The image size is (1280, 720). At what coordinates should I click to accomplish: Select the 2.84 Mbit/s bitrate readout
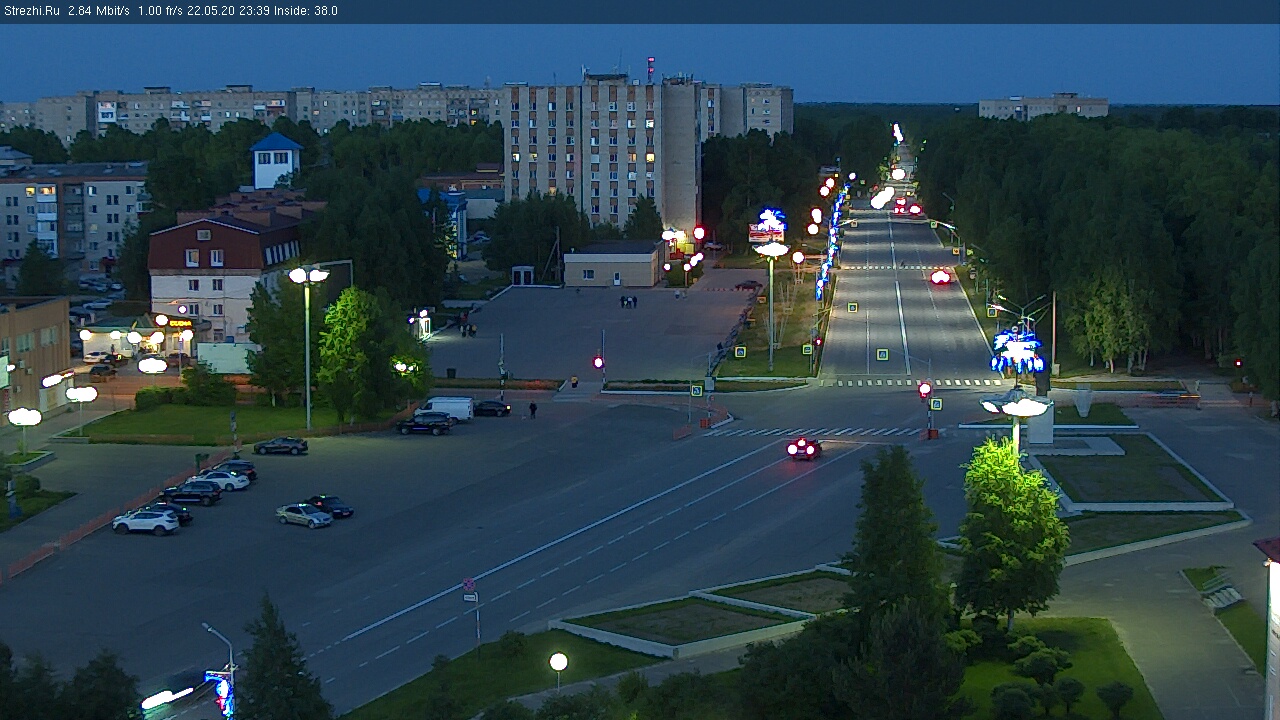tap(99, 11)
